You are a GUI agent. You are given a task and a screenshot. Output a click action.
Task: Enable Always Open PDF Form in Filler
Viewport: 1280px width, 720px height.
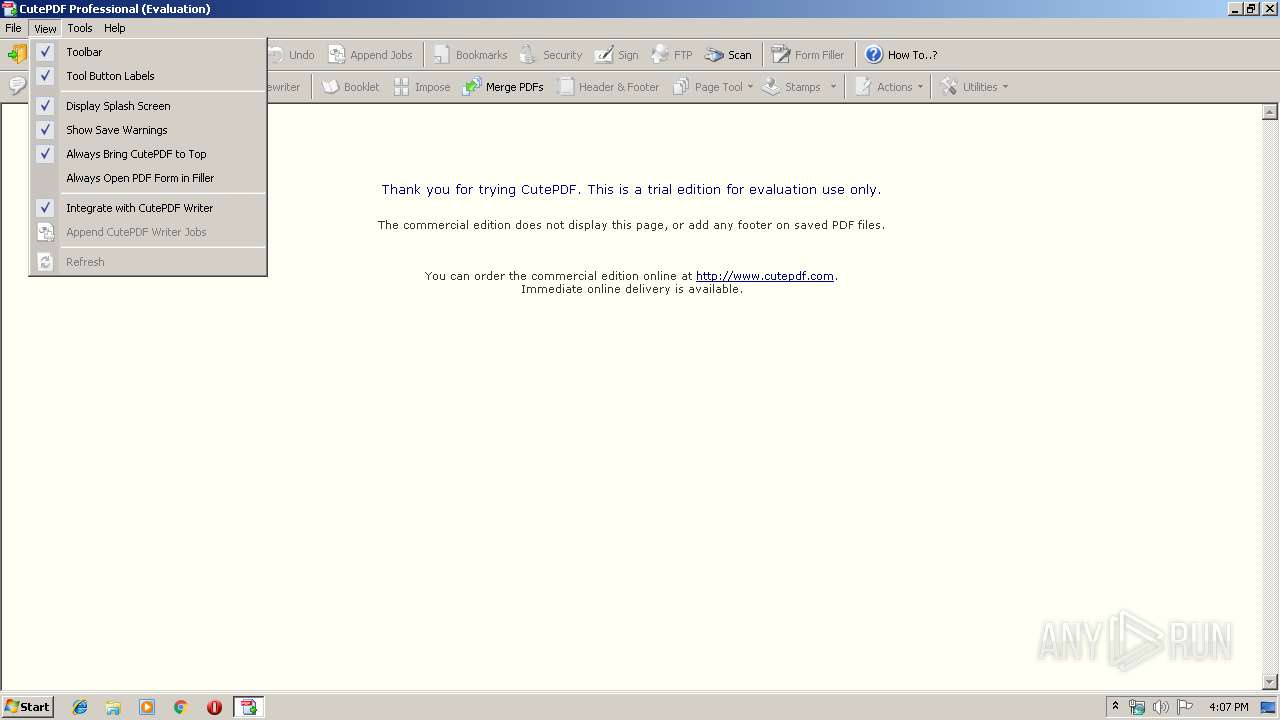148,178
